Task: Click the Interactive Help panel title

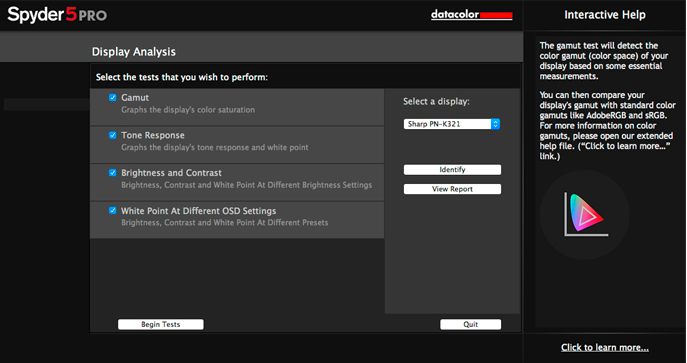Action: (605, 15)
